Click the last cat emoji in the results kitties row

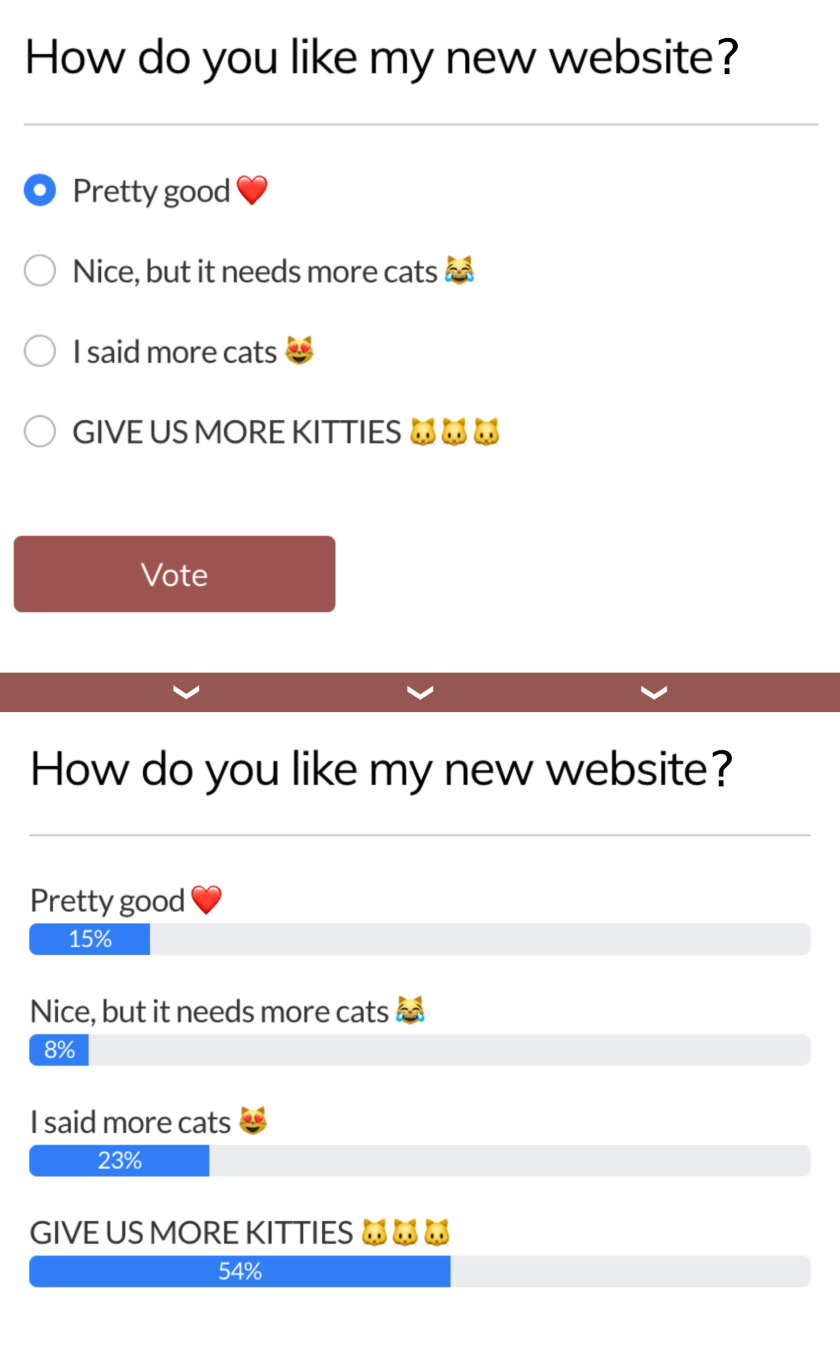coord(437,1233)
